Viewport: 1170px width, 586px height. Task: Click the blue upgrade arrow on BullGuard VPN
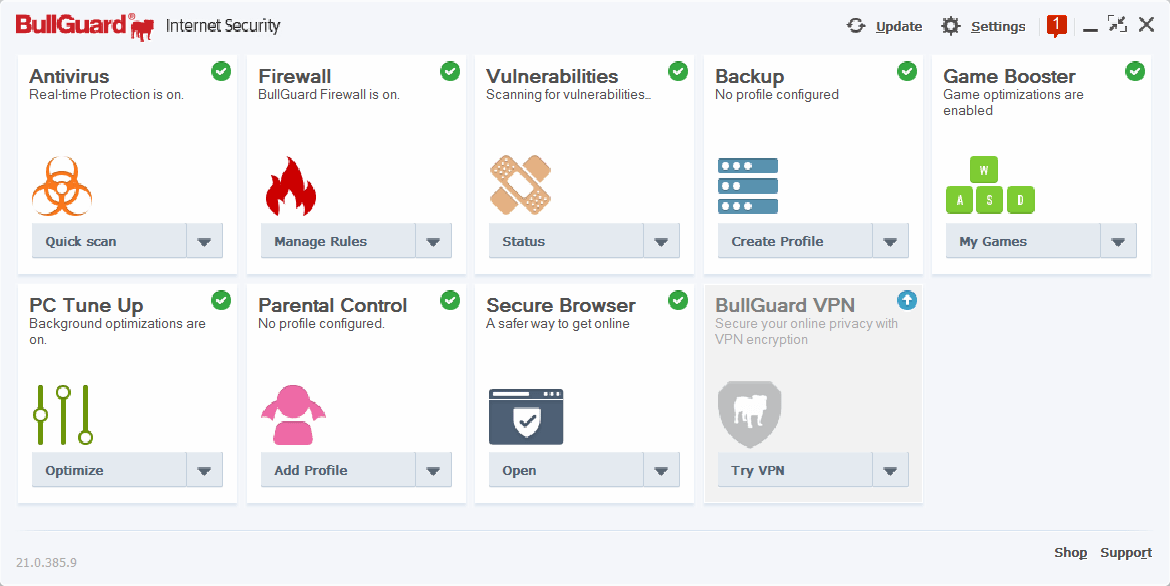pyautogui.click(x=907, y=300)
